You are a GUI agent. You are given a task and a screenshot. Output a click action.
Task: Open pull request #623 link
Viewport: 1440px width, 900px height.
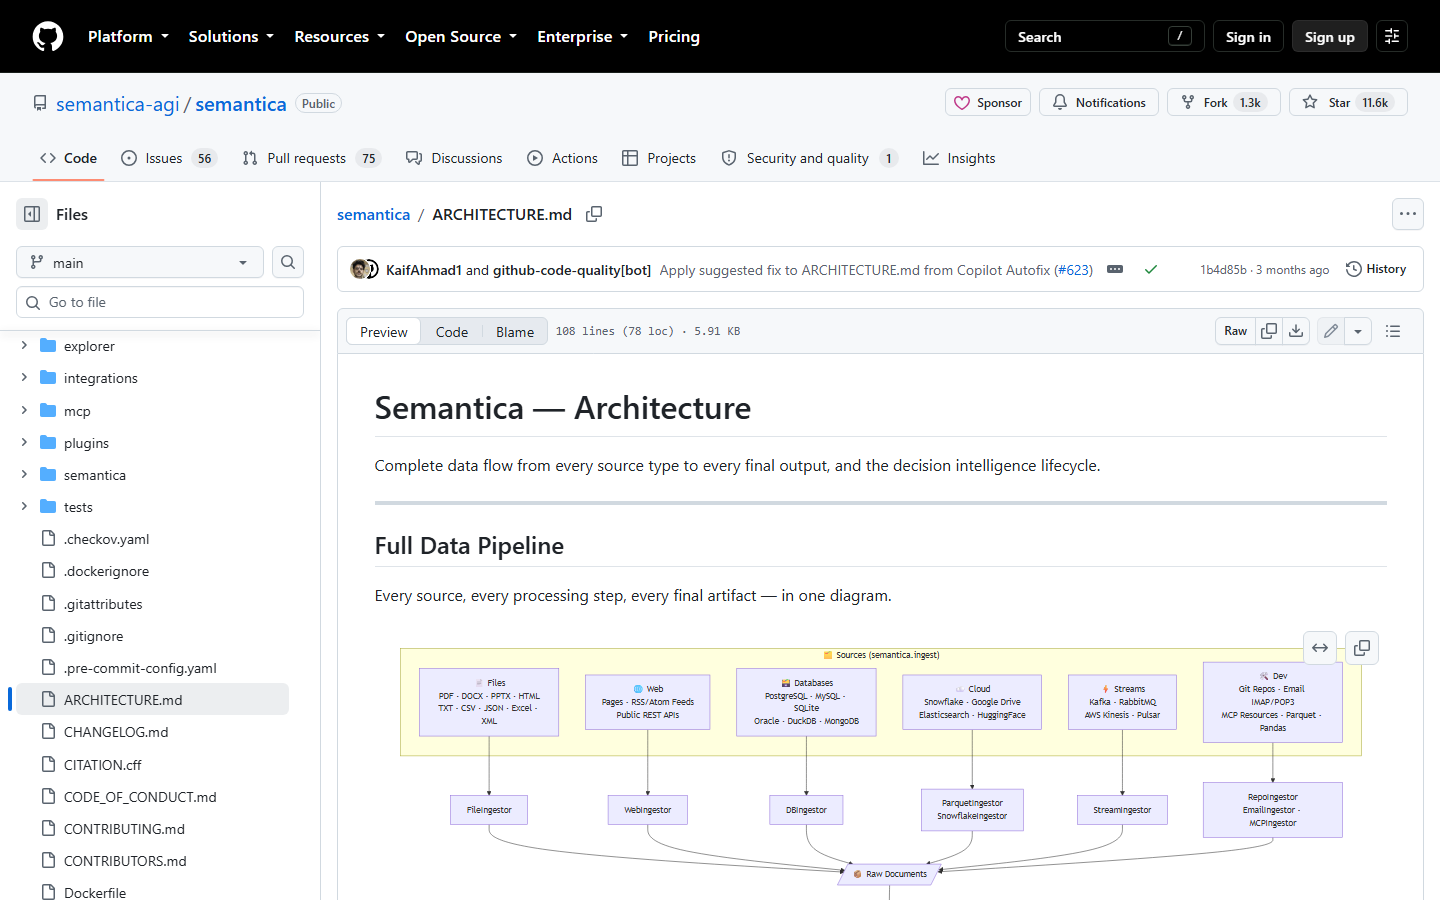(1074, 270)
